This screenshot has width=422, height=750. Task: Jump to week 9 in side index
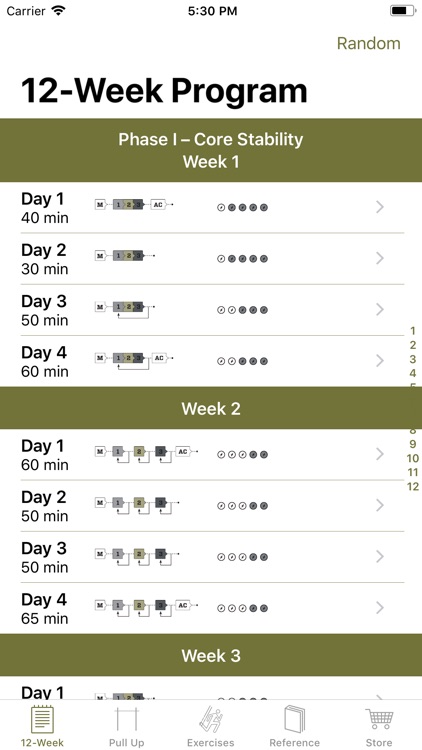pos(412,444)
